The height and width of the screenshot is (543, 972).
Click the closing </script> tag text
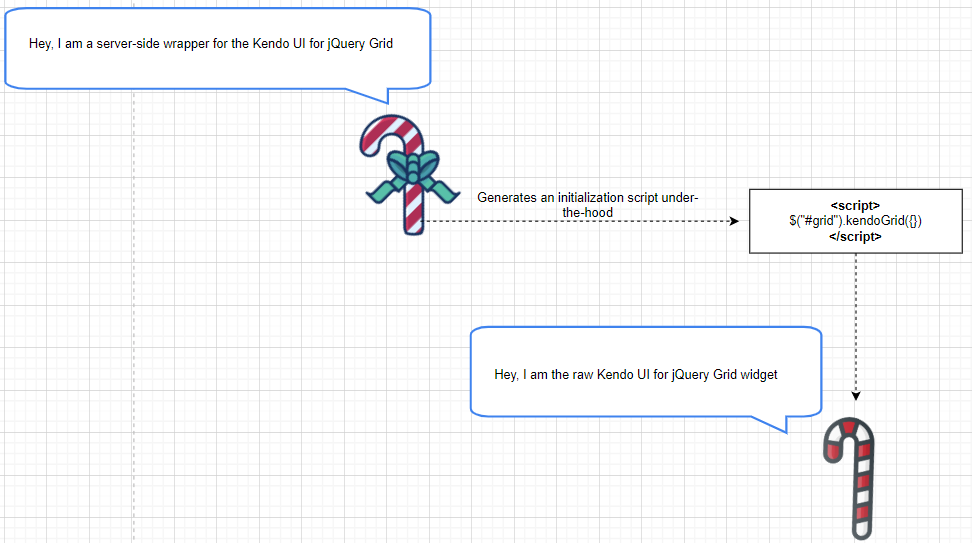[x=855, y=237]
